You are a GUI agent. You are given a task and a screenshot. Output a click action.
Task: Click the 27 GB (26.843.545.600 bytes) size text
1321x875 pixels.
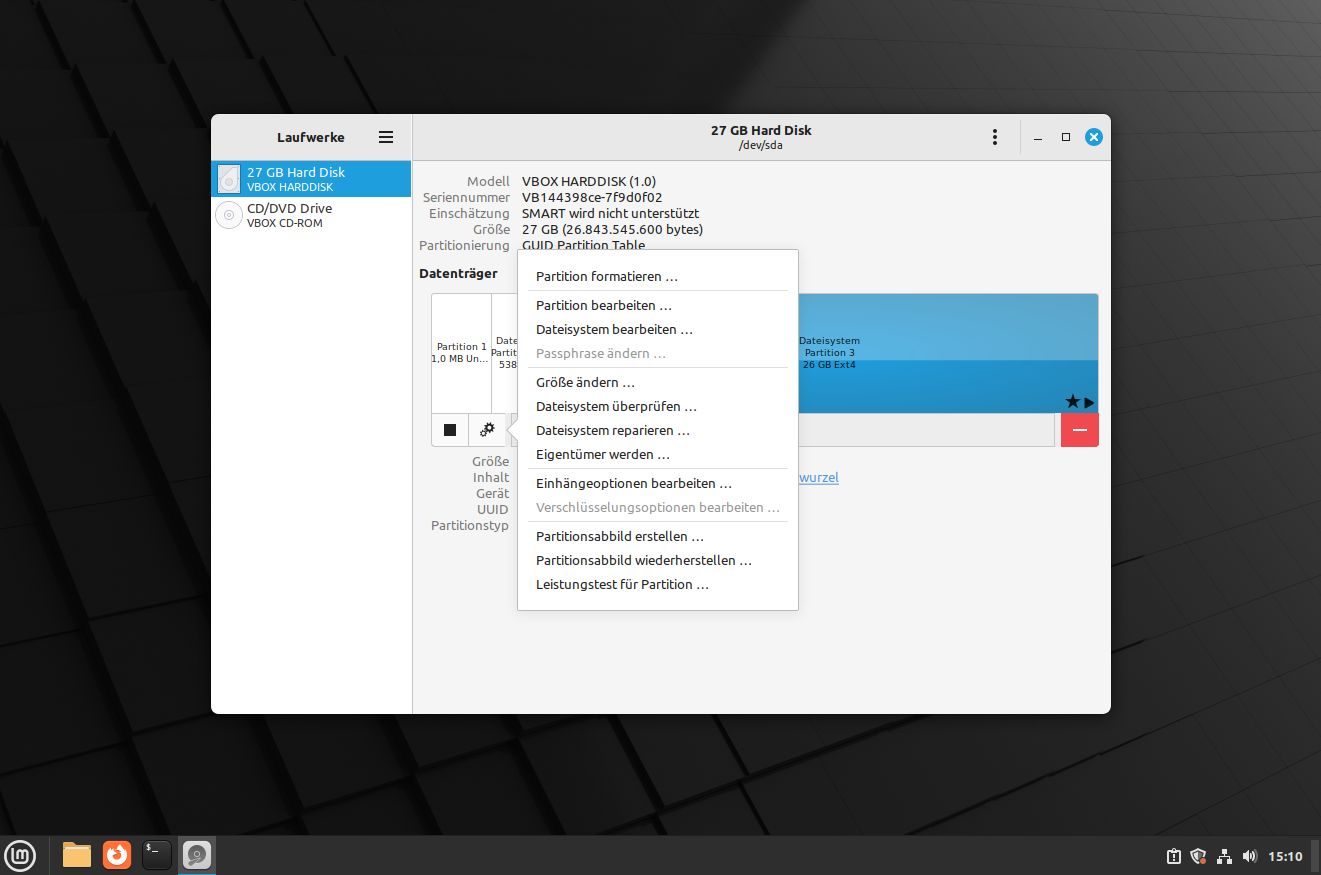(612, 230)
